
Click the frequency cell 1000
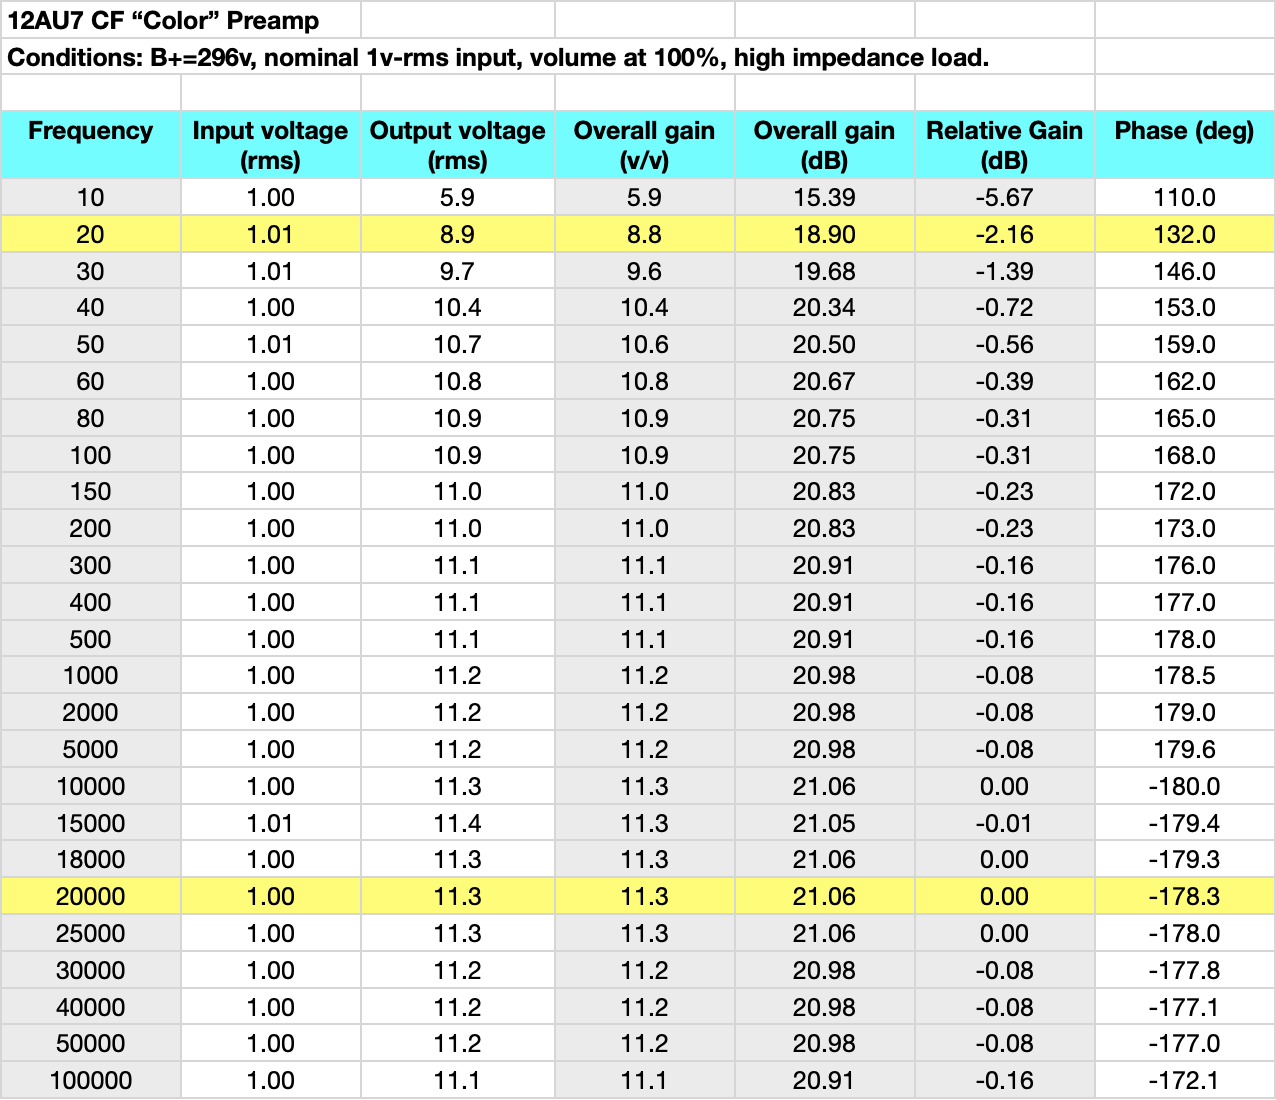click(91, 675)
